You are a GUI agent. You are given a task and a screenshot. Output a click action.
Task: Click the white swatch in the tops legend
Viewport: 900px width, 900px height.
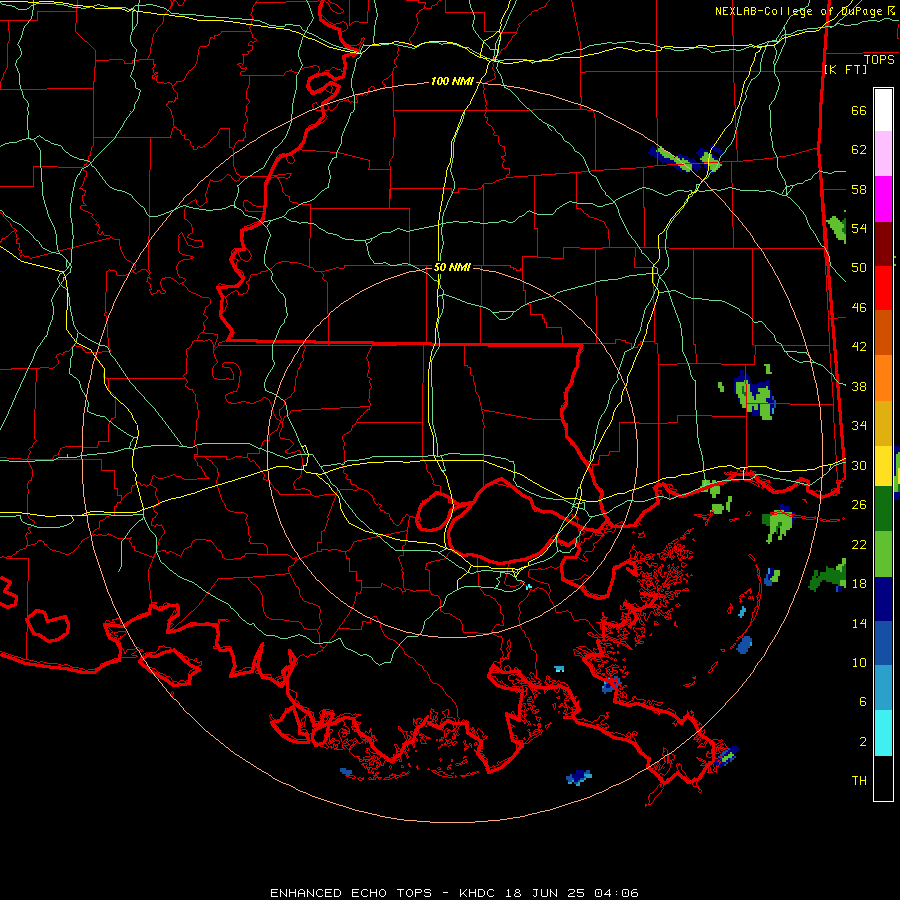(x=883, y=110)
